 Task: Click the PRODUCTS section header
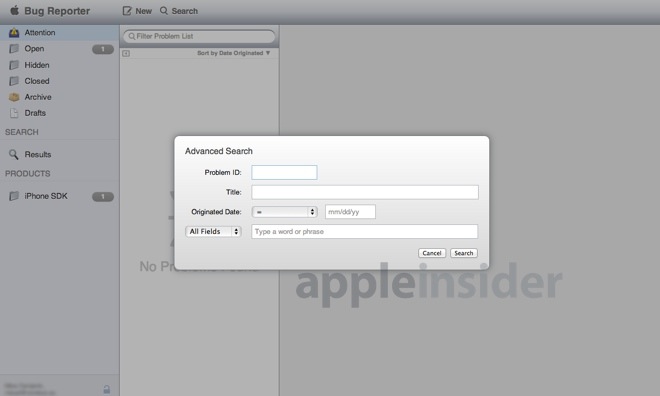pyautogui.click(x=28, y=174)
